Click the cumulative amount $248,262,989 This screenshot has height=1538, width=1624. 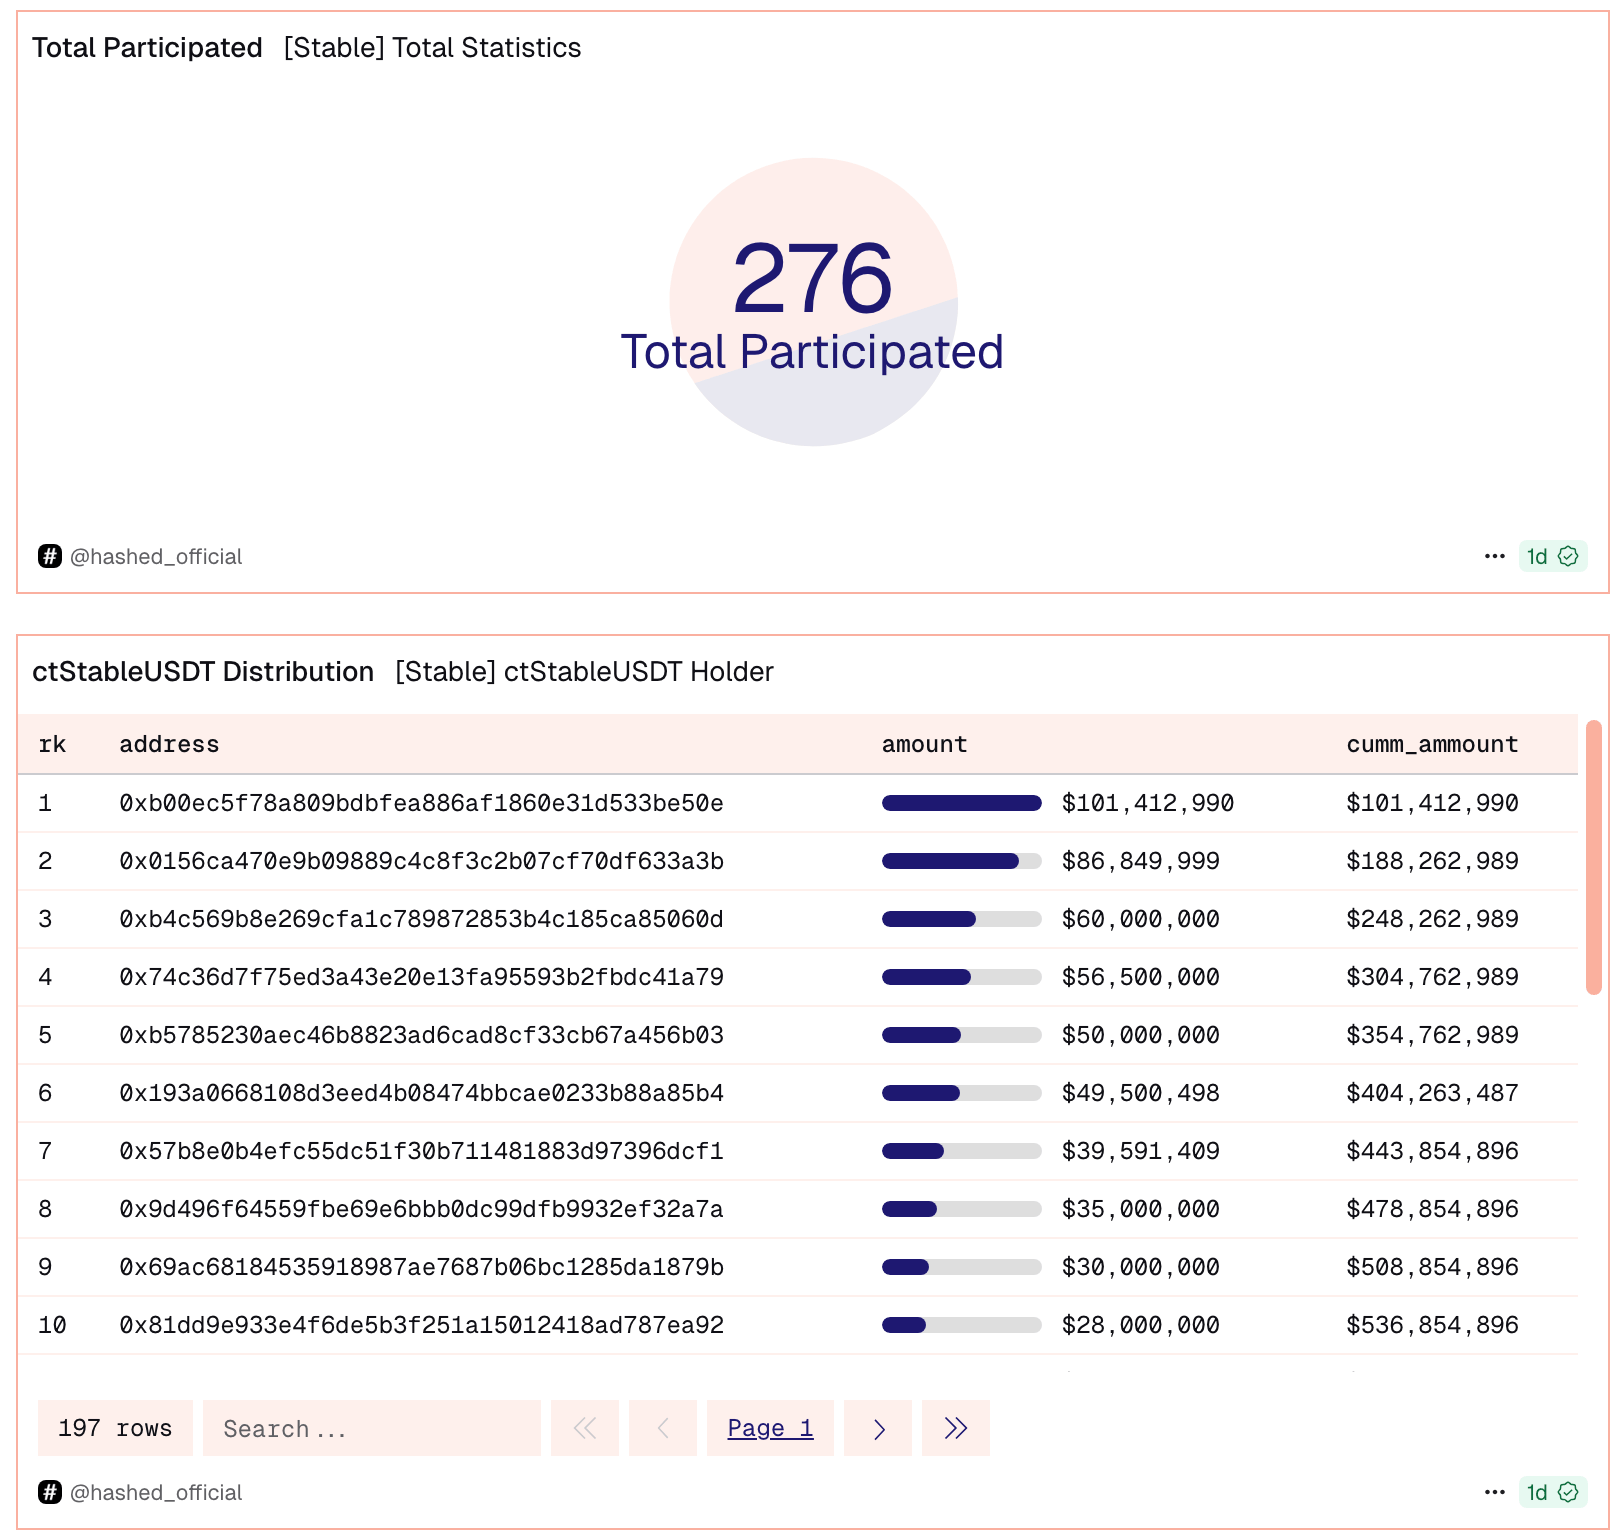(x=1432, y=919)
